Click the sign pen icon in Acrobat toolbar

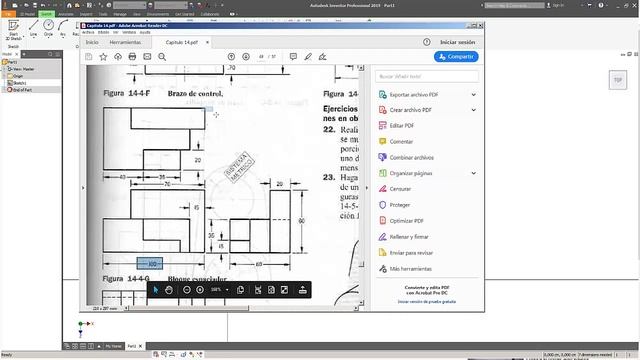[322, 57]
